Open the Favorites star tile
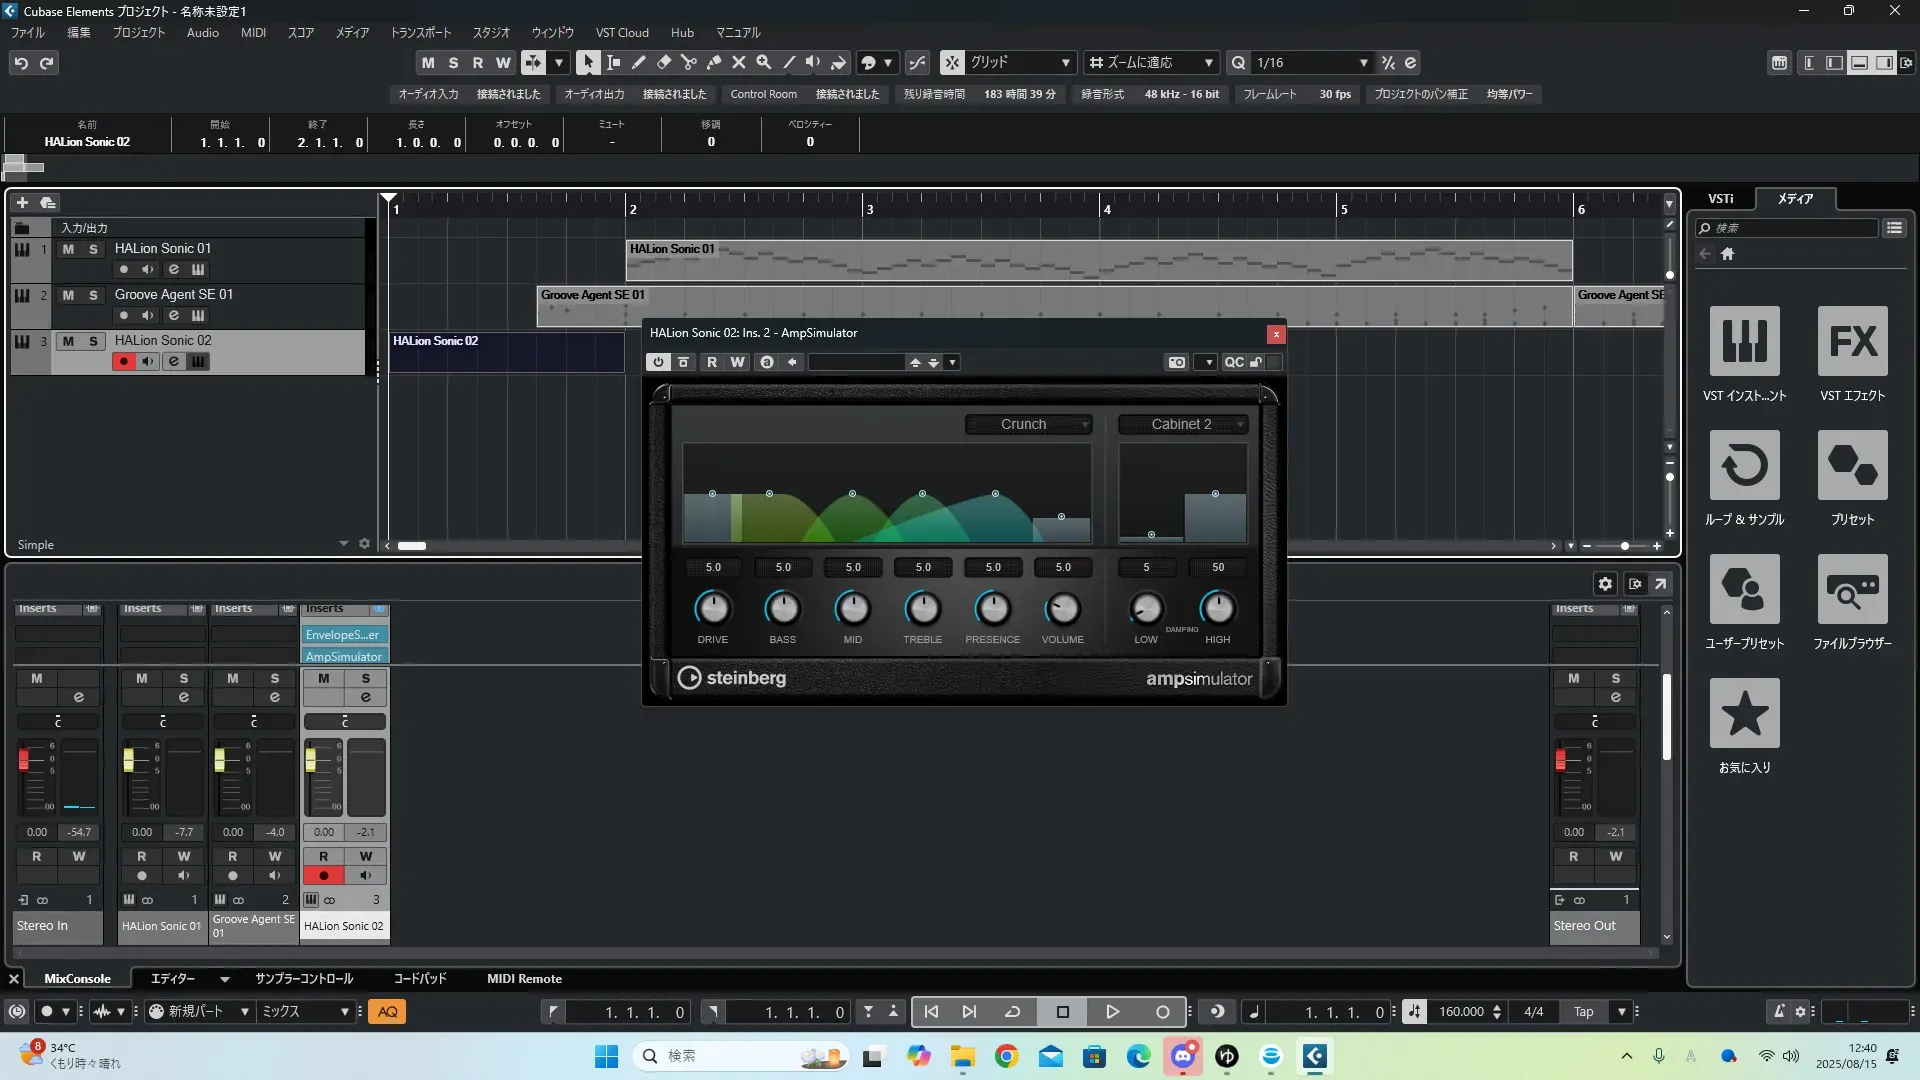The height and width of the screenshot is (1080, 1920). tap(1744, 714)
